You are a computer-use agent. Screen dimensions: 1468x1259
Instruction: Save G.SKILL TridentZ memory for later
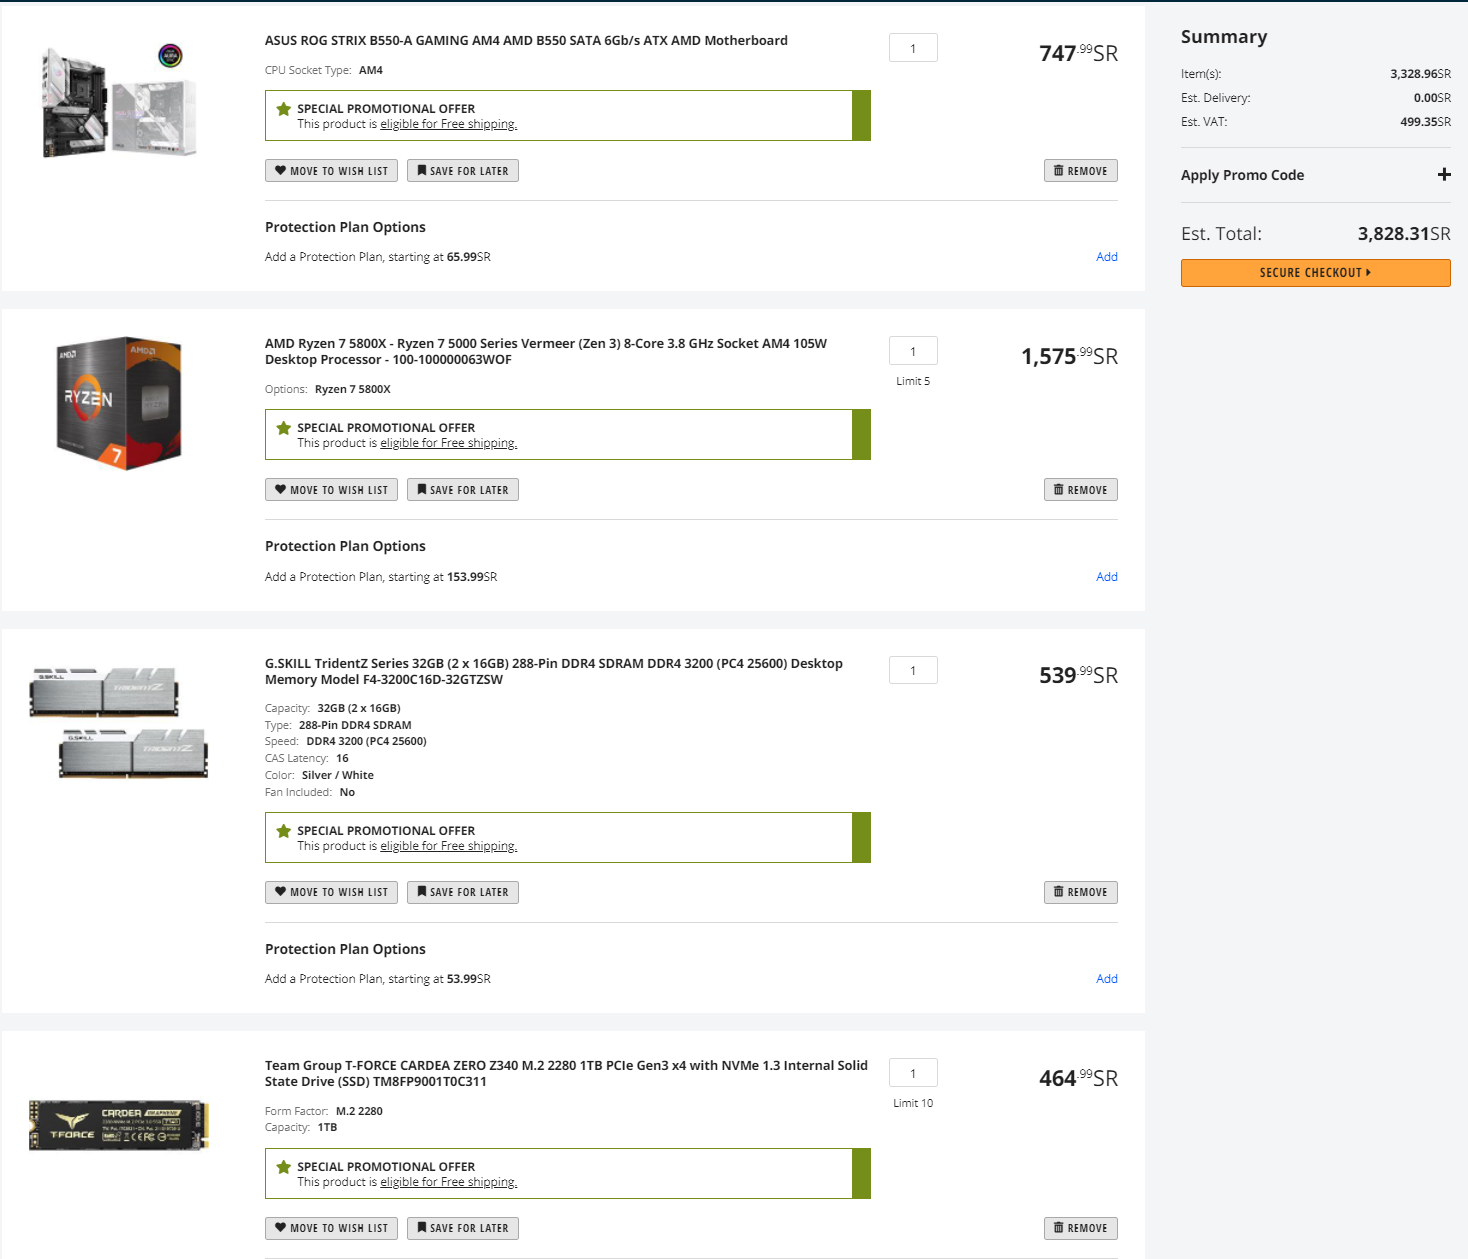coord(463,892)
